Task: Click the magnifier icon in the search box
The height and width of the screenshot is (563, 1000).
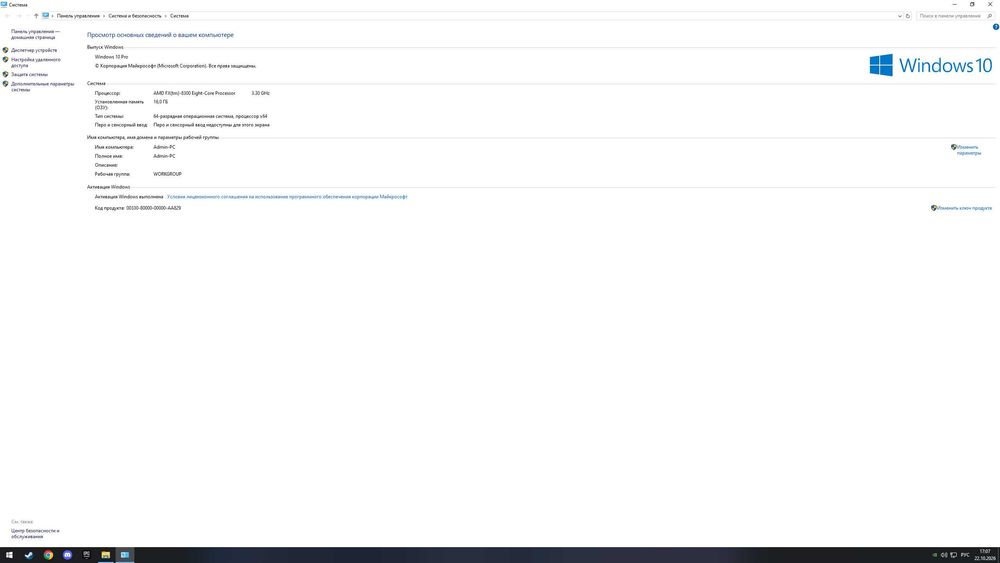Action: (990, 16)
